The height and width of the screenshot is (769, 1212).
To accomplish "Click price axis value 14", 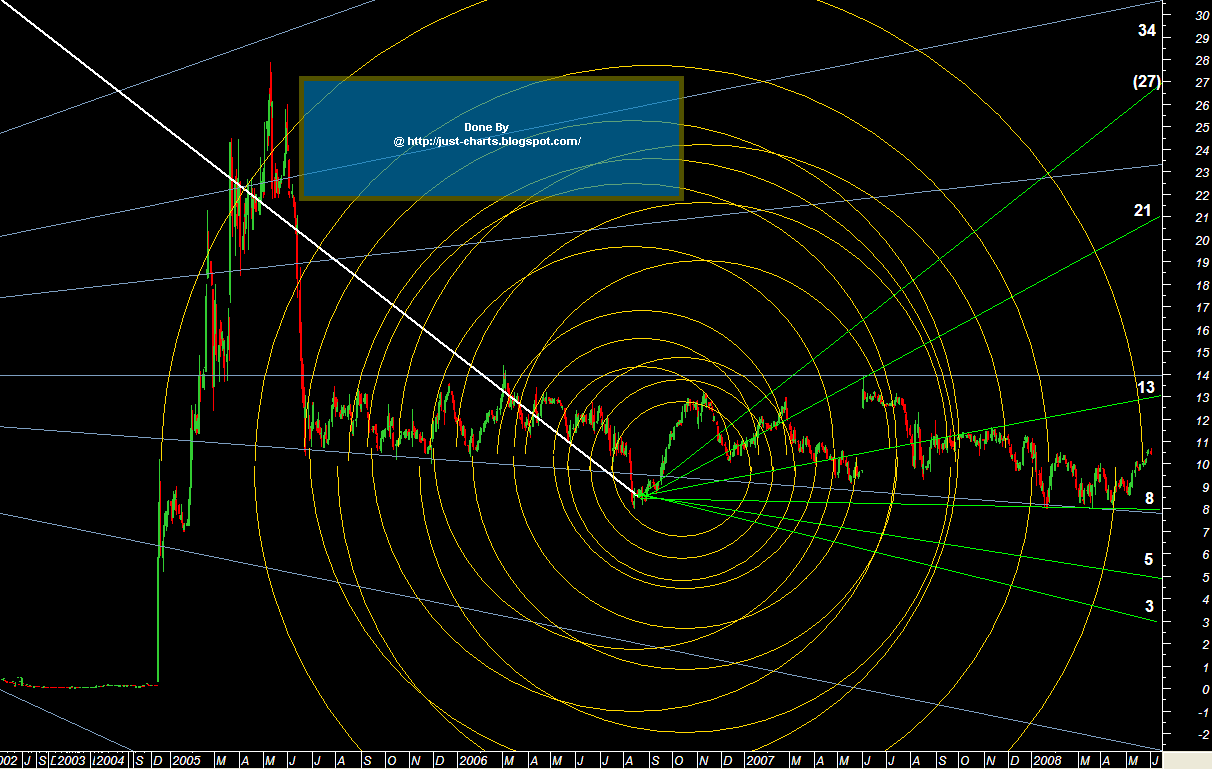I will pos(1202,375).
